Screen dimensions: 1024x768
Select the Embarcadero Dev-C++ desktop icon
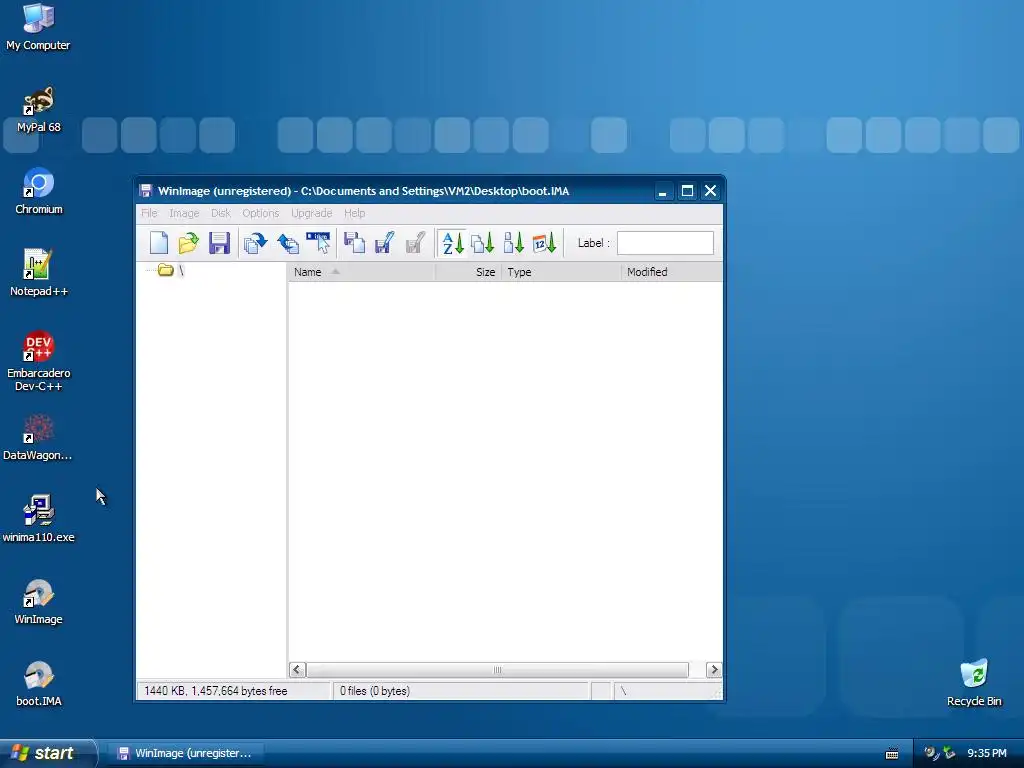(39, 362)
